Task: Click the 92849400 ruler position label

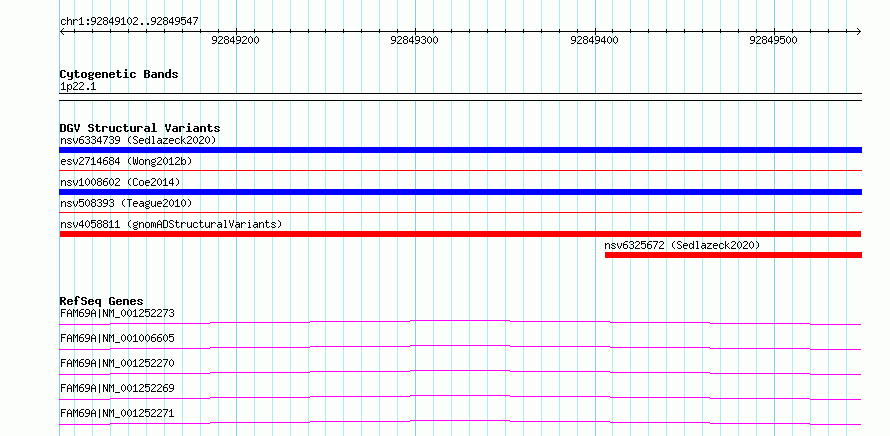Action: tap(594, 40)
